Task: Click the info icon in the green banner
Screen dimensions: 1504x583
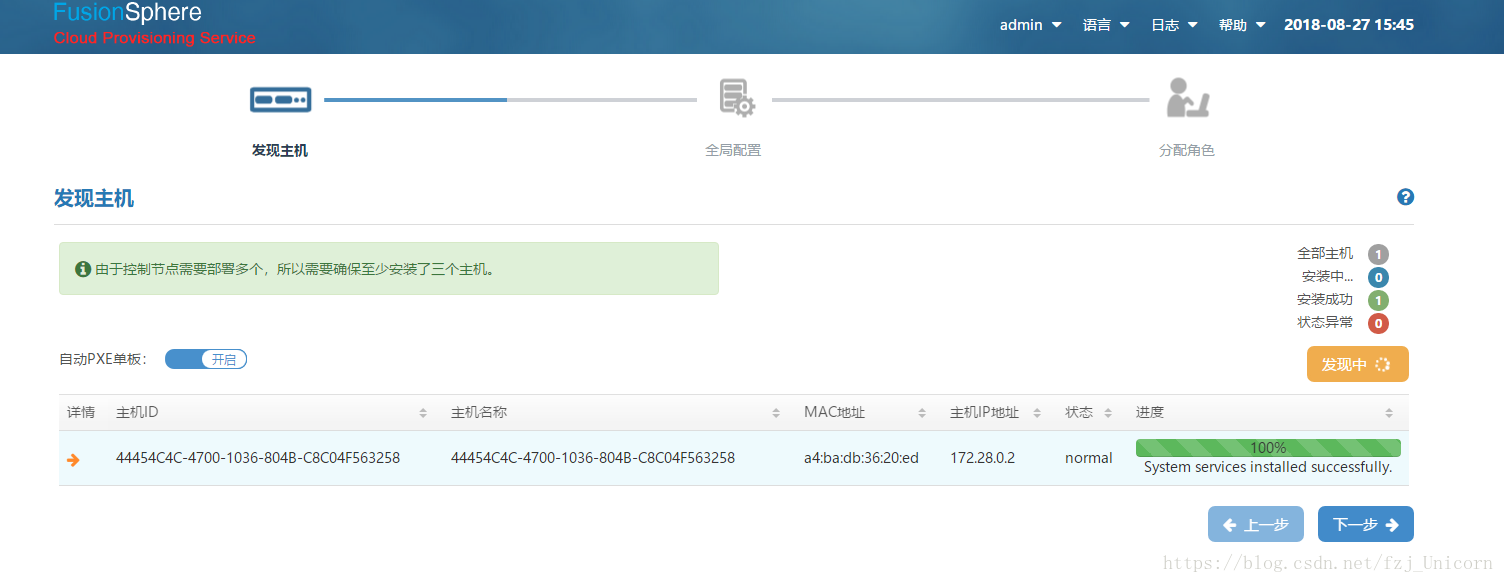Action: pos(83,268)
